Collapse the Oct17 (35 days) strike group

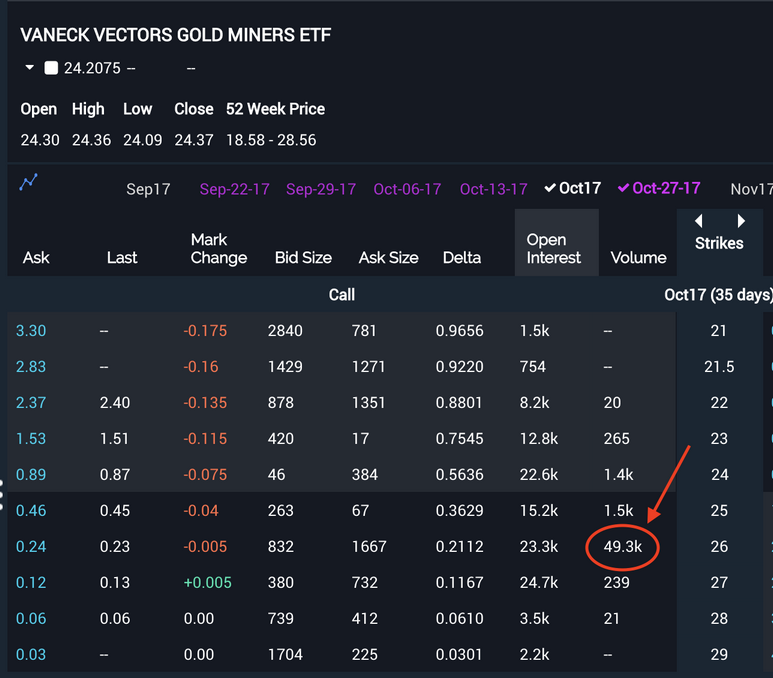click(718, 295)
